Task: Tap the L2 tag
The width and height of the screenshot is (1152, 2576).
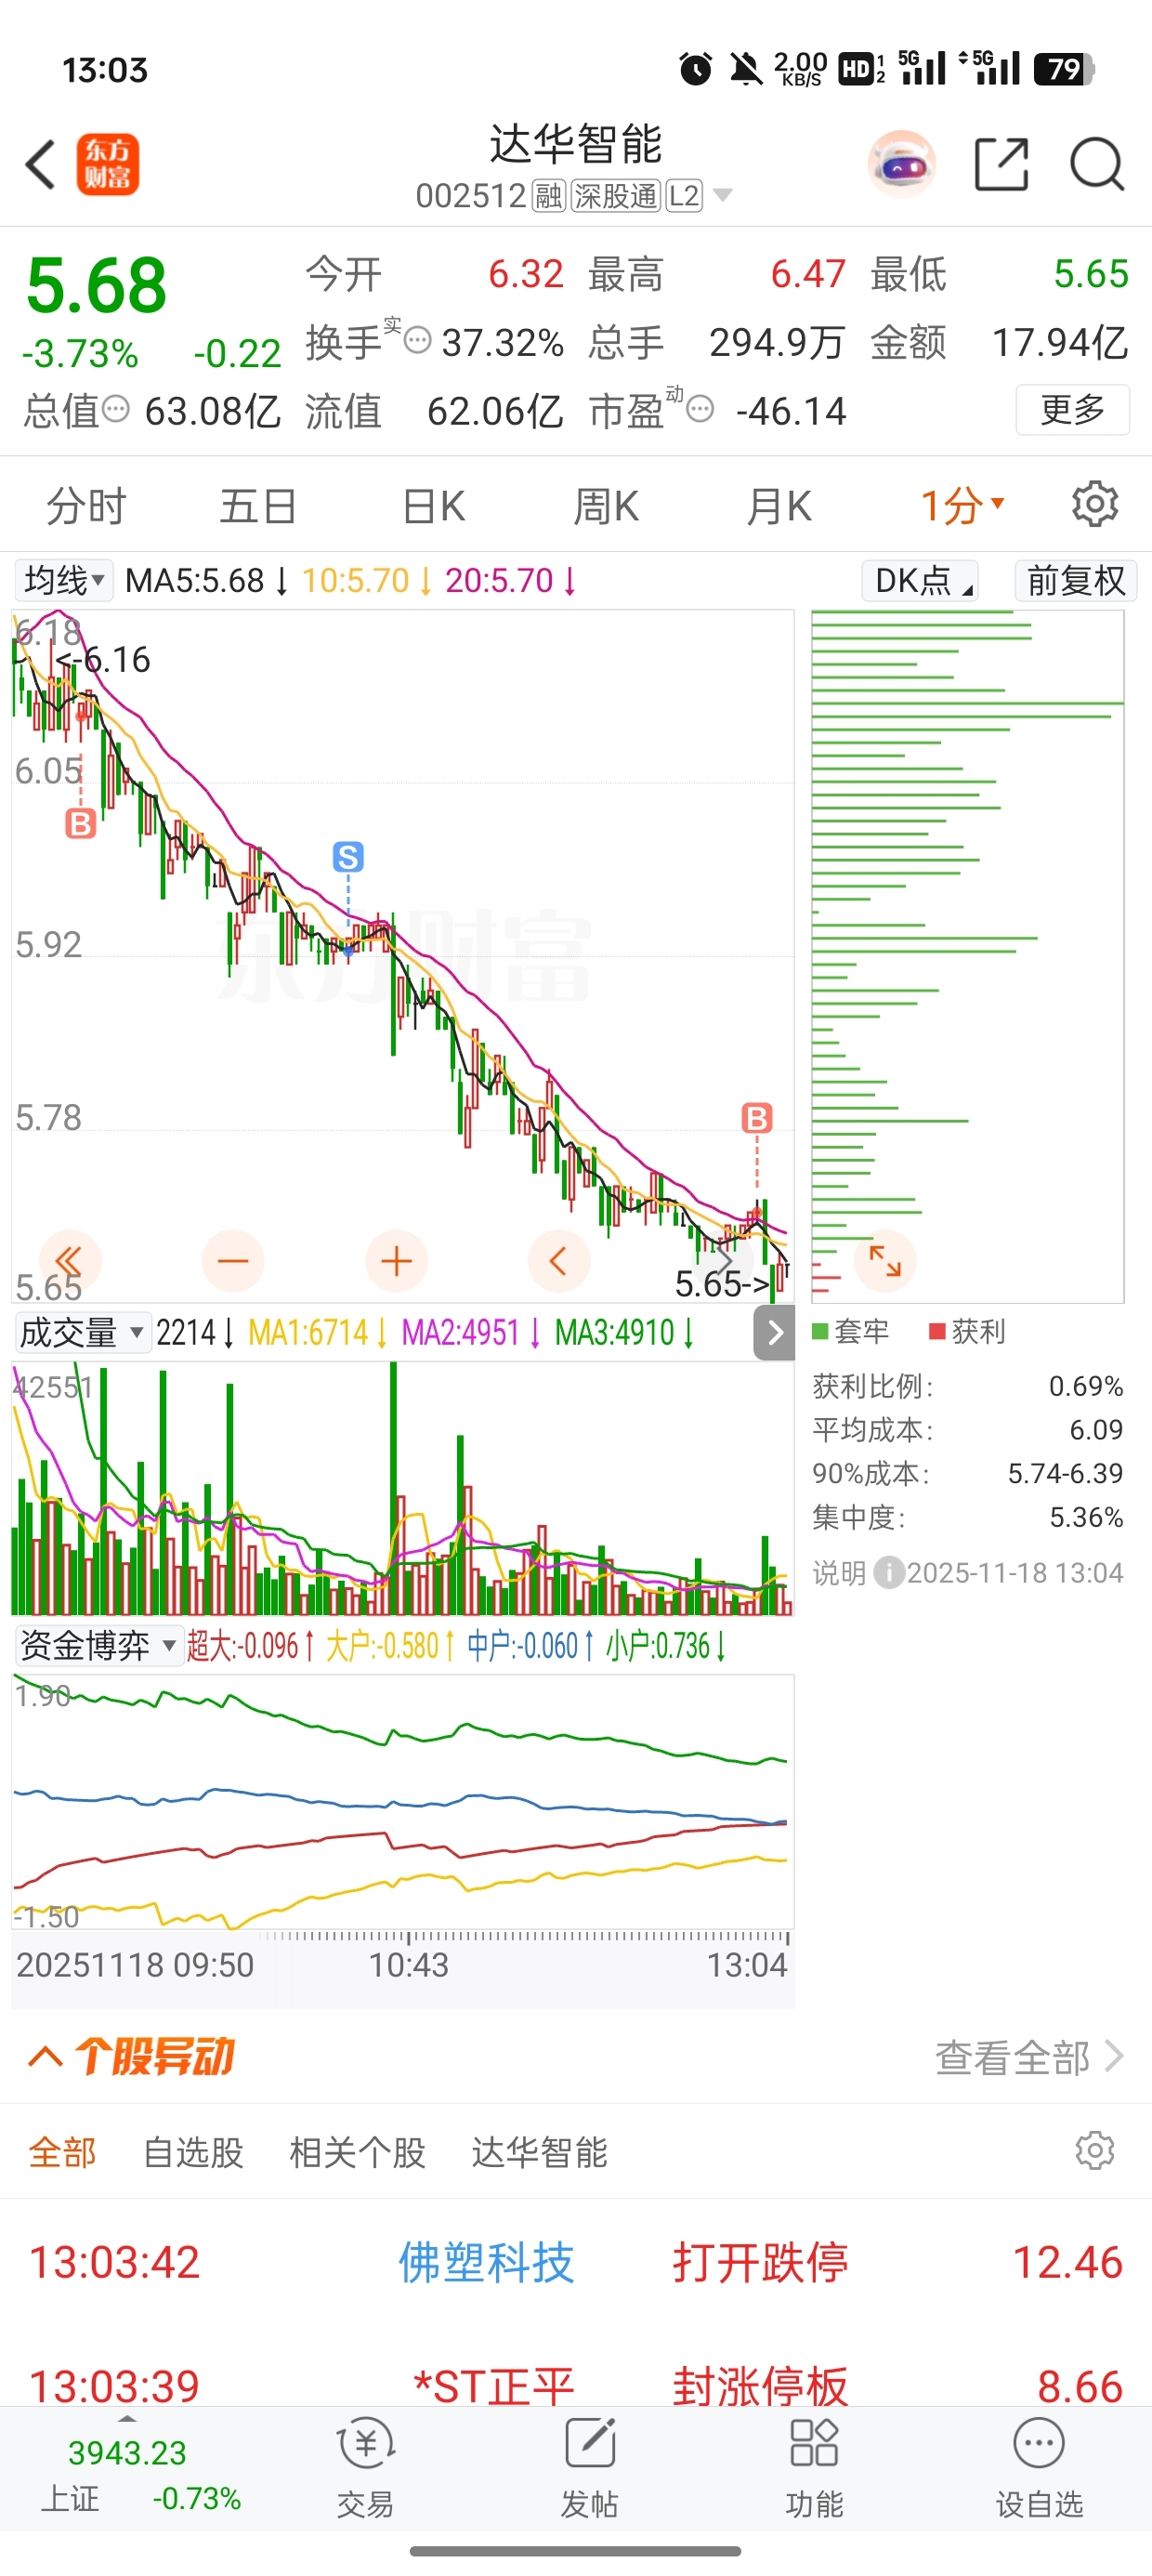Action: pyautogui.click(x=684, y=195)
